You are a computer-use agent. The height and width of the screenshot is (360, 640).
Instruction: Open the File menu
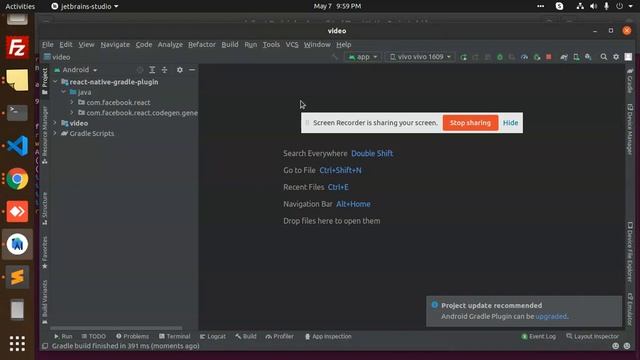coord(47,44)
